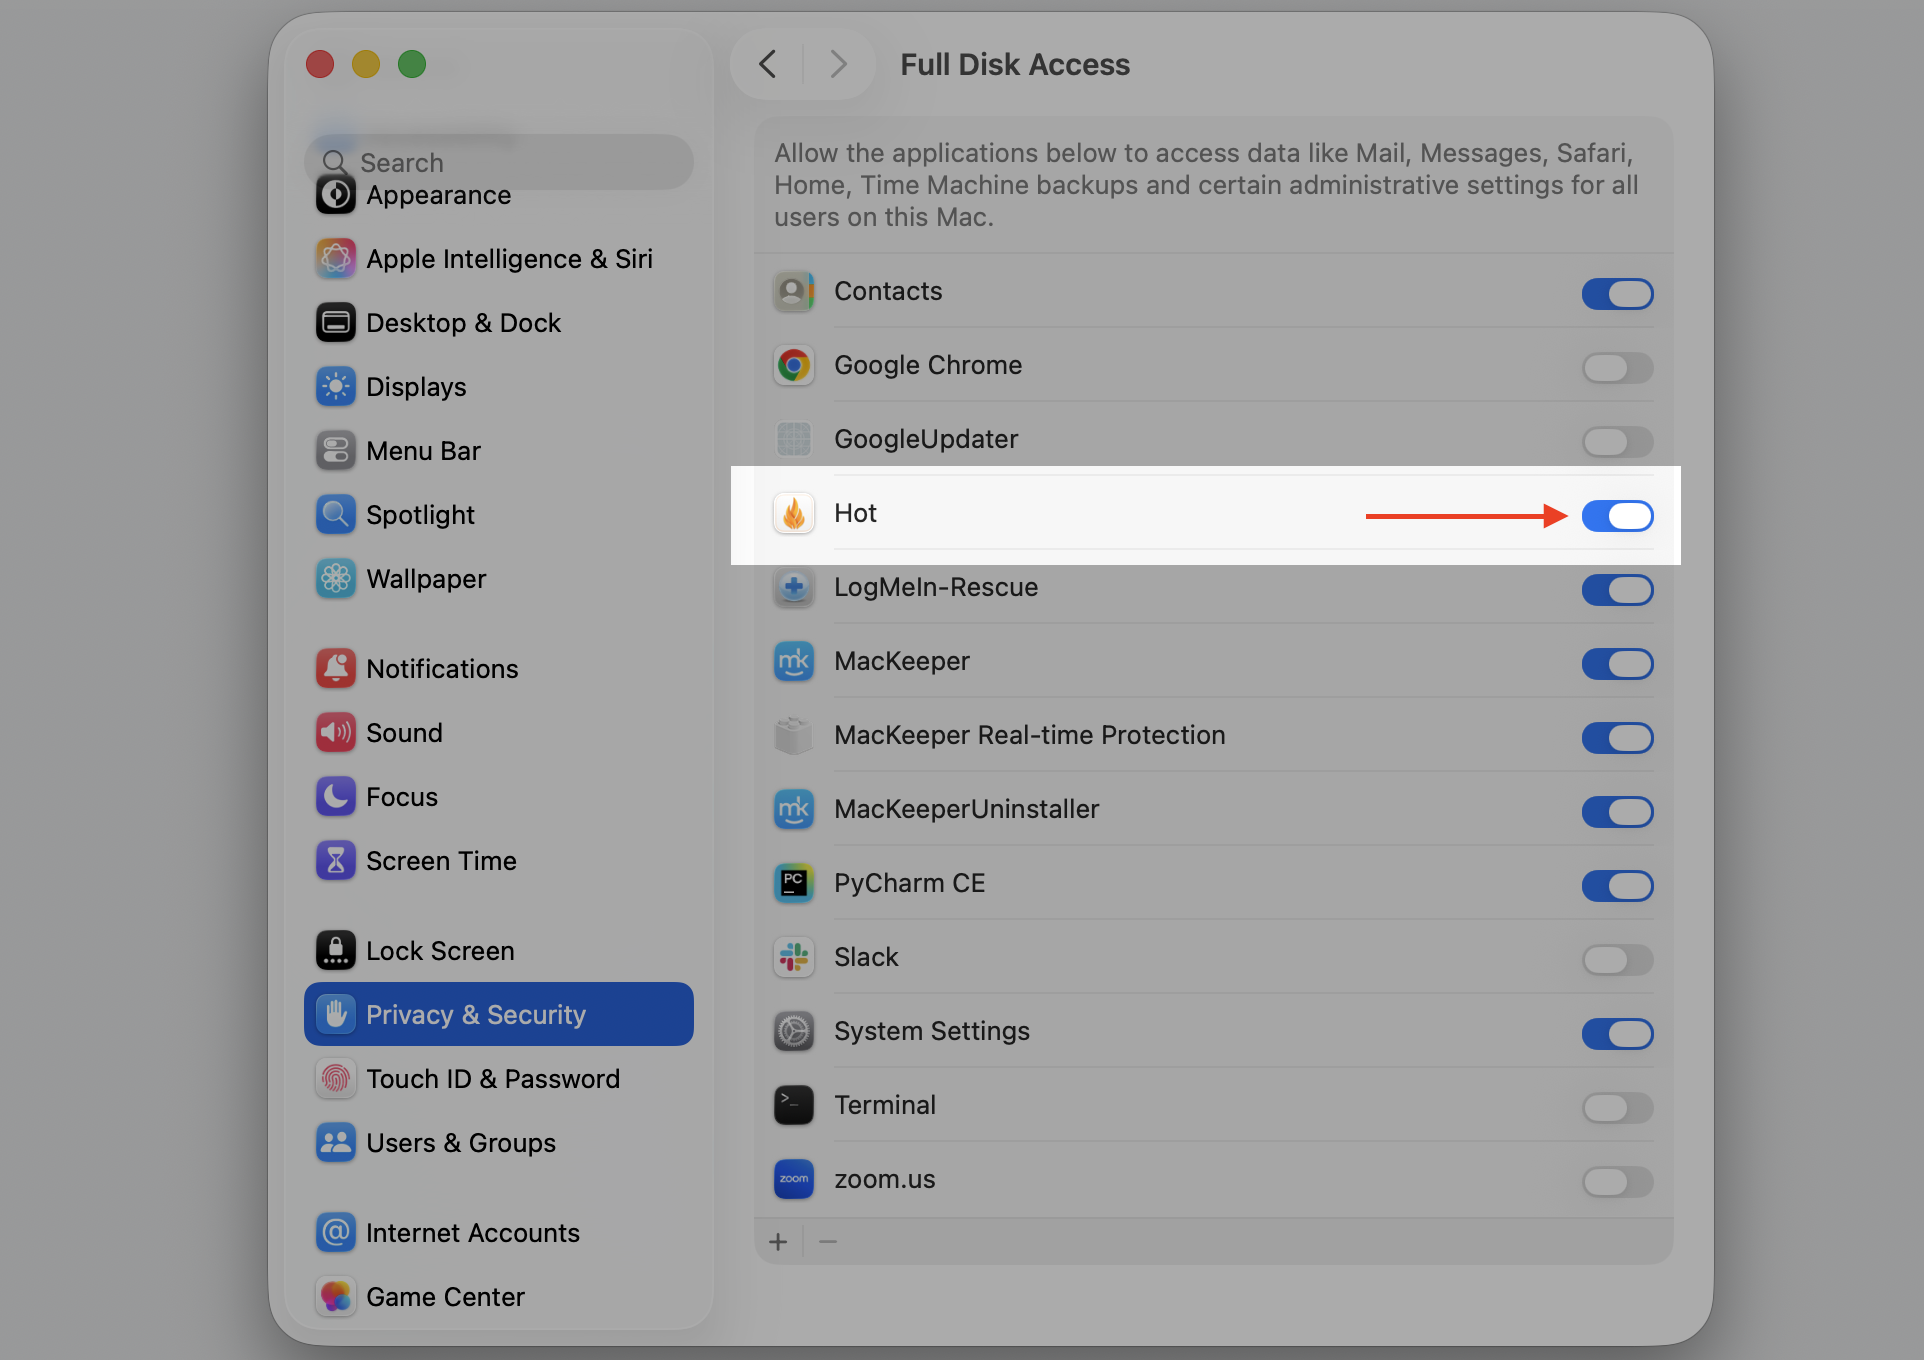Select the Hot flame app icon

coord(794,514)
